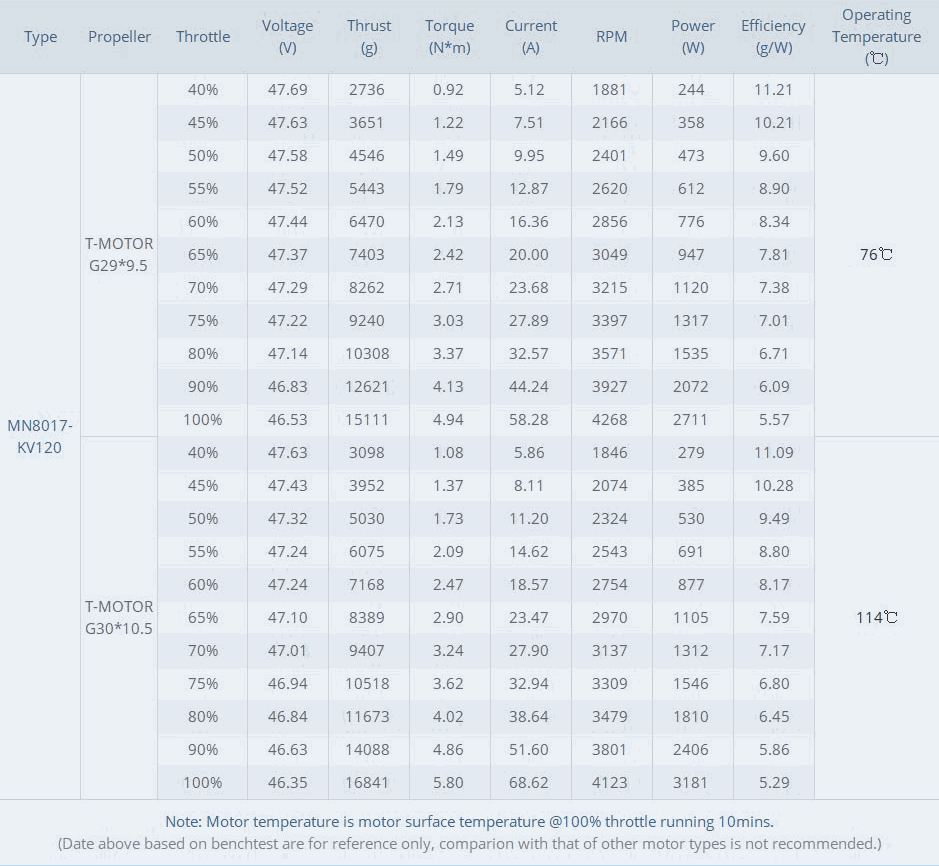
Task: Click RPM value 4268
Action: [610, 419]
